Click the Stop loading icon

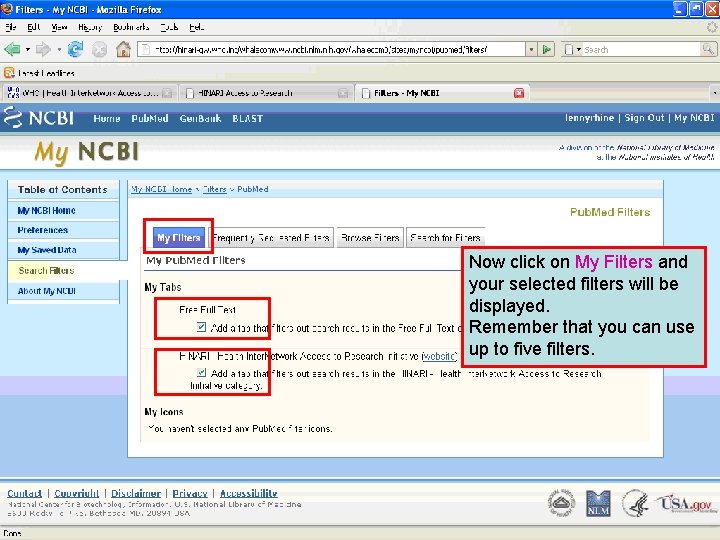pos(99,50)
